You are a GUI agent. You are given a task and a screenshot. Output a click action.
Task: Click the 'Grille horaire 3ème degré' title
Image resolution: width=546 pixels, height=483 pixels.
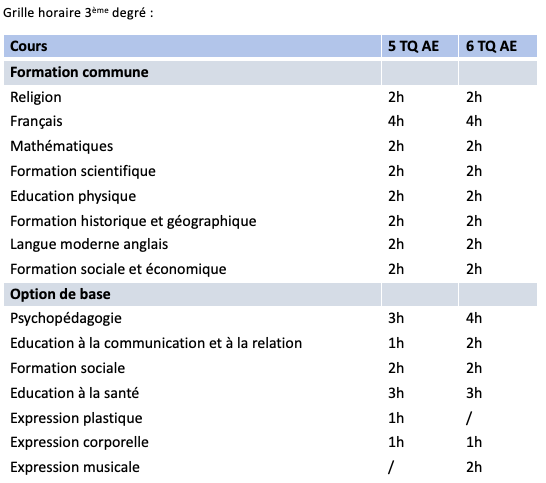point(78,13)
